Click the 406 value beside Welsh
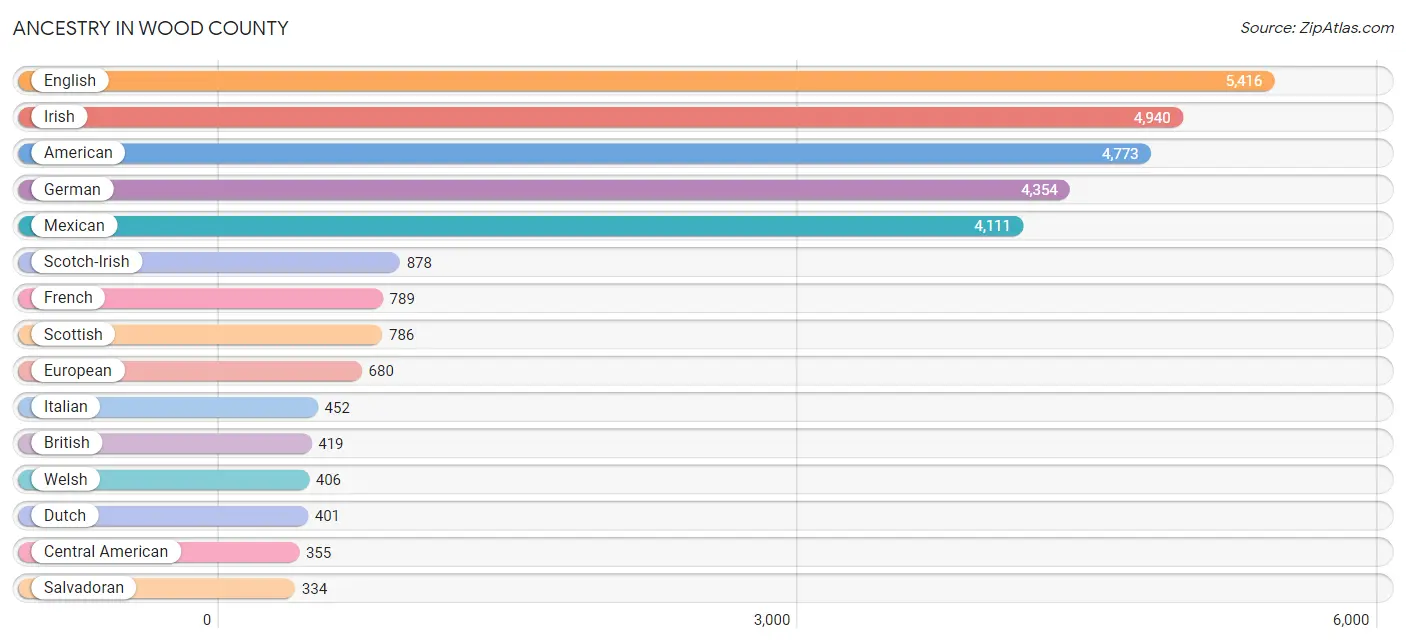This screenshot has height=644, width=1406. [328, 480]
